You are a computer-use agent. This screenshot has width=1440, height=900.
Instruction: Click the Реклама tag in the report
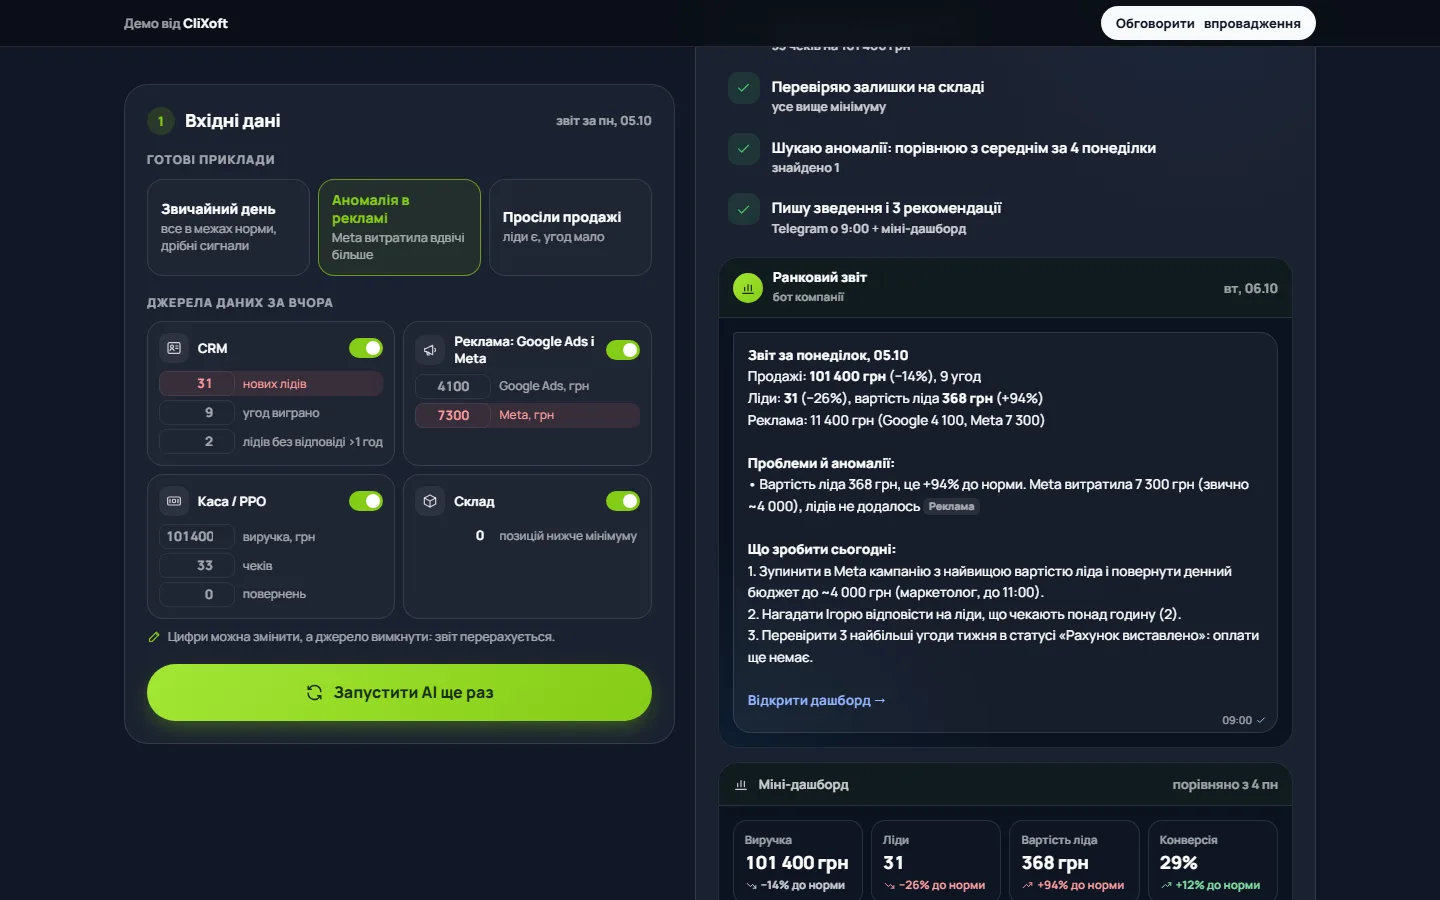(951, 507)
